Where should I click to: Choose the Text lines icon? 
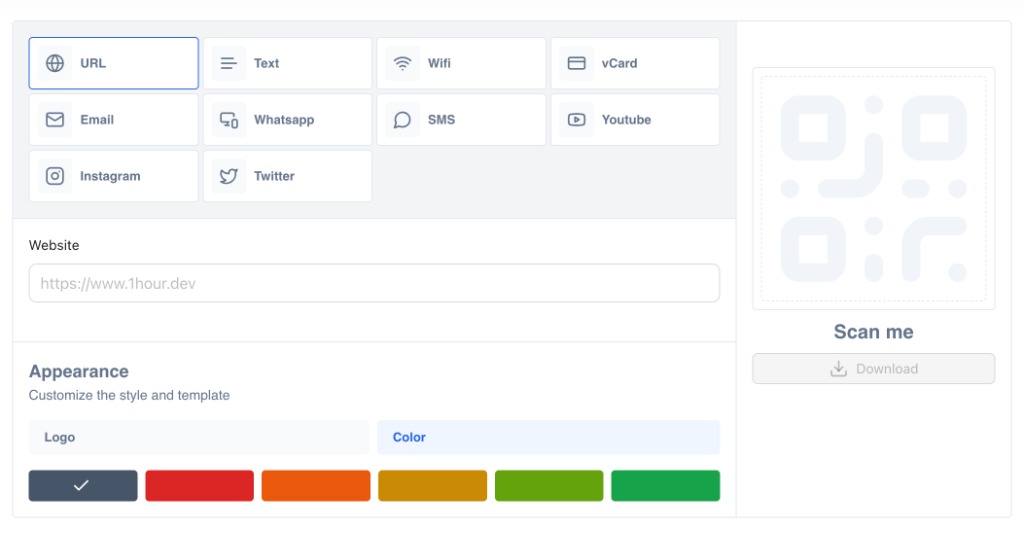[x=229, y=63]
